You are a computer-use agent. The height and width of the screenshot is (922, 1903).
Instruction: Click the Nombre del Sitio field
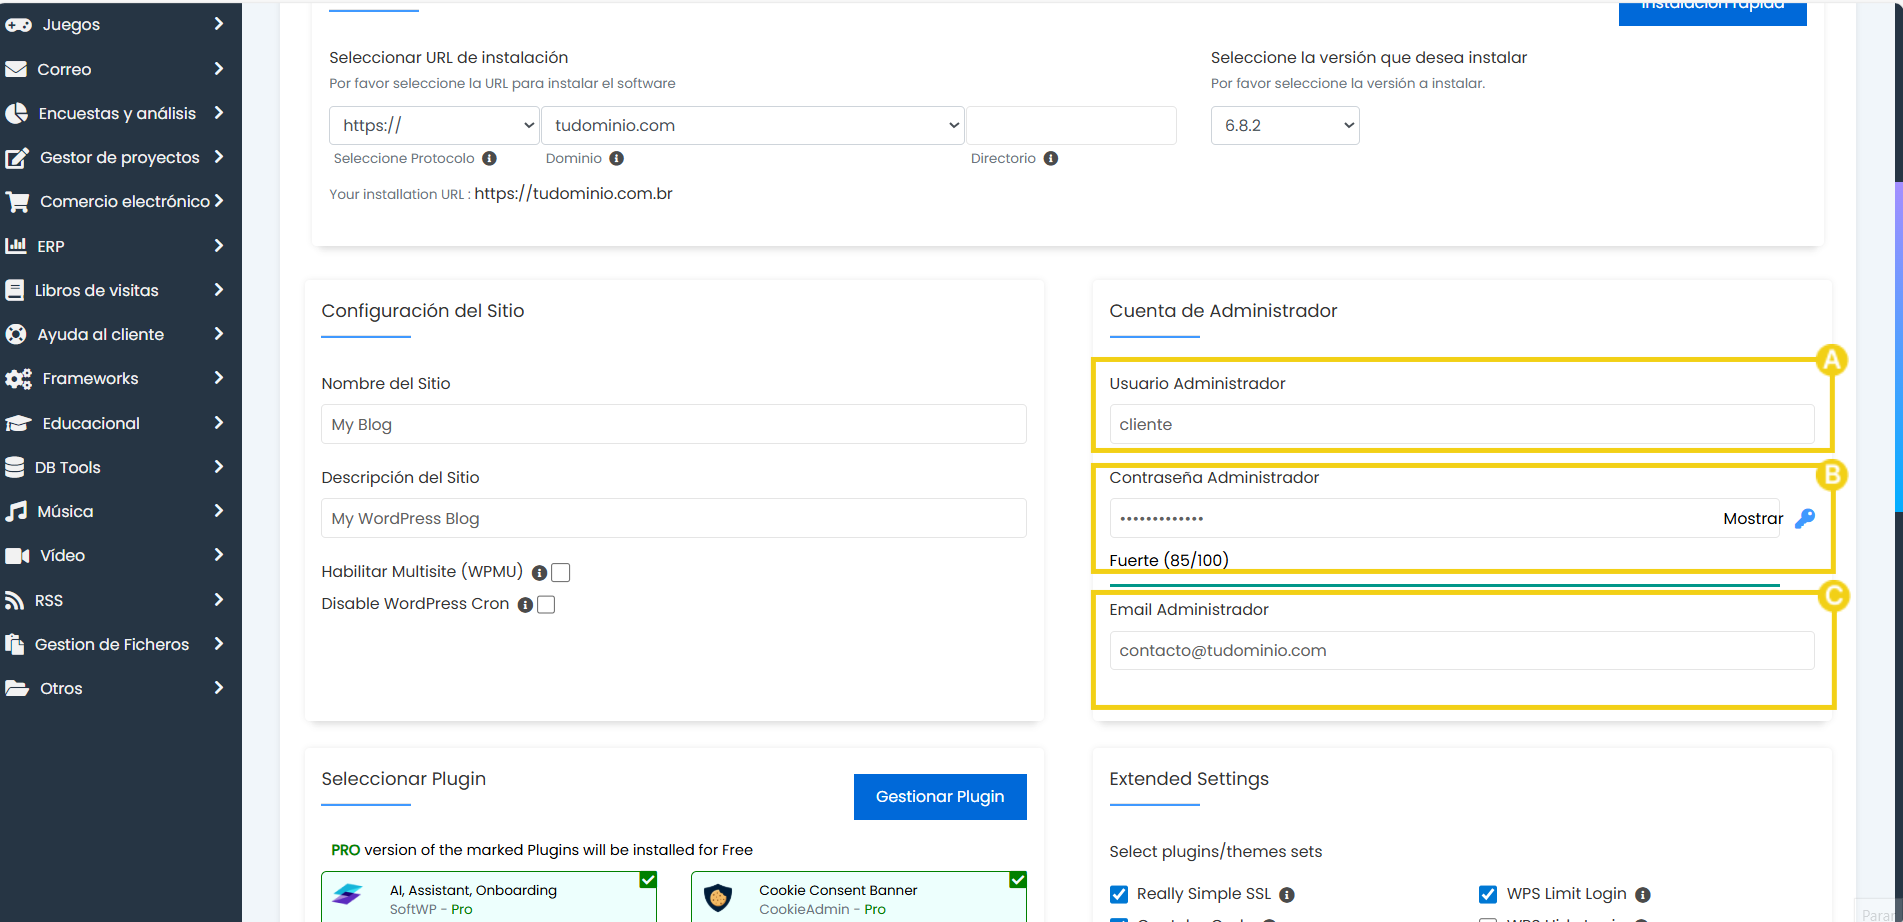click(x=674, y=424)
